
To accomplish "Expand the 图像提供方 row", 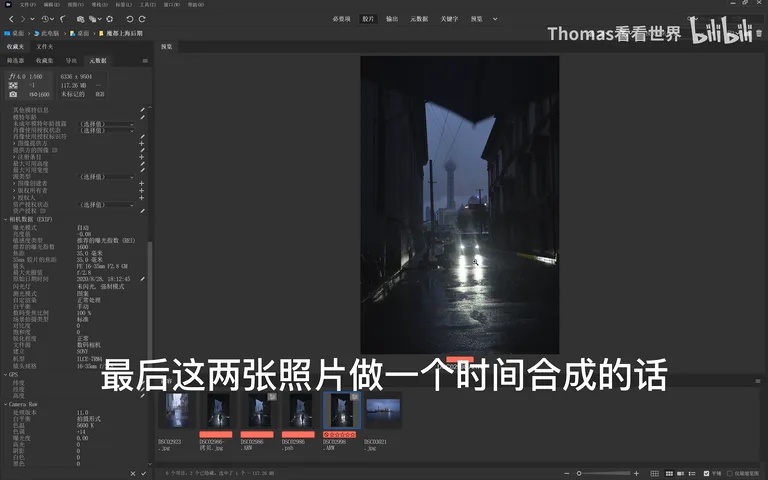I will click(14, 144).
